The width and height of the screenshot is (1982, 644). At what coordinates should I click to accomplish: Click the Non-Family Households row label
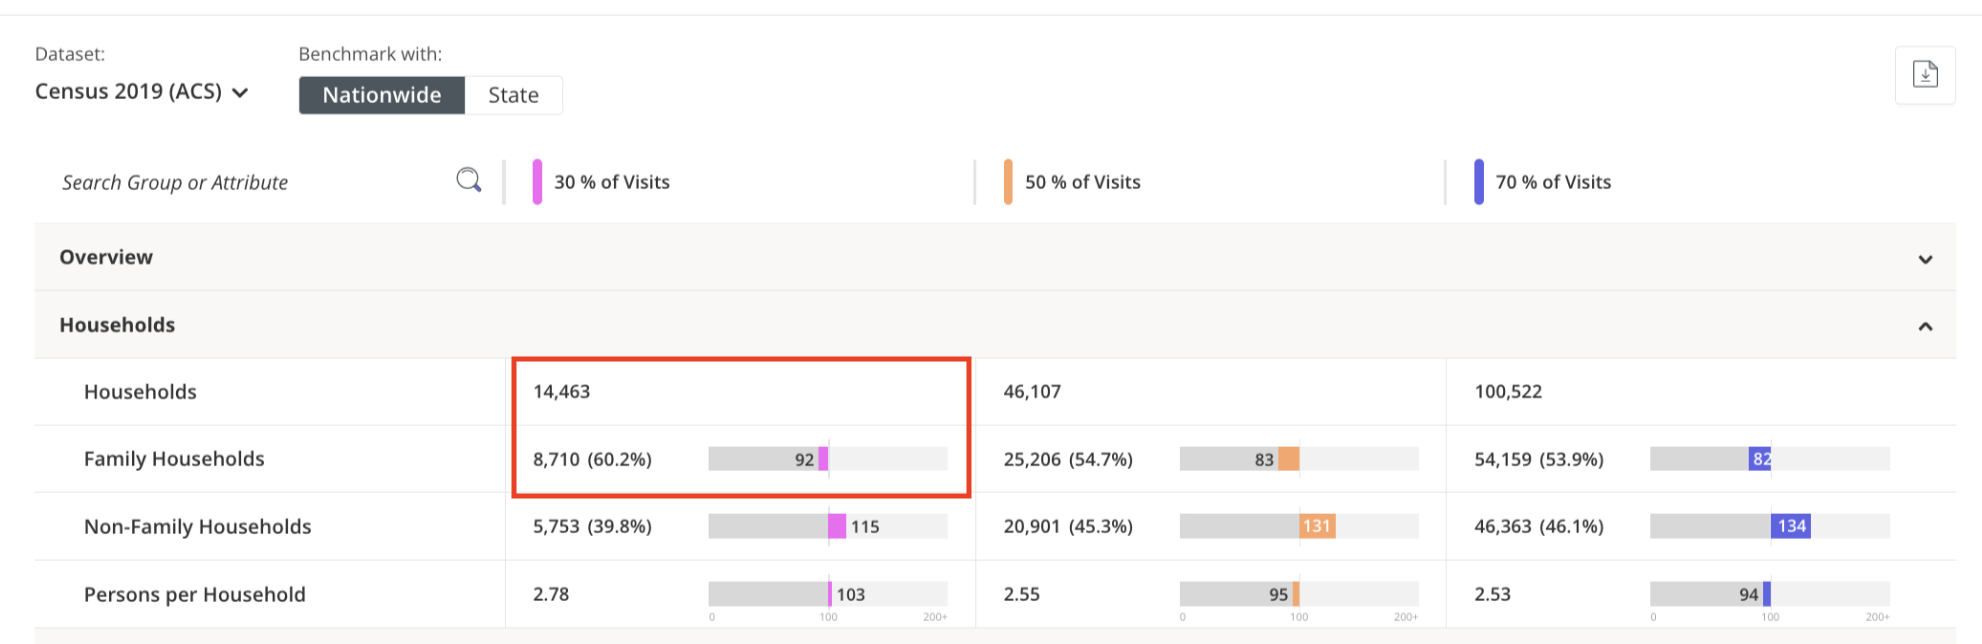pos(197,527)
